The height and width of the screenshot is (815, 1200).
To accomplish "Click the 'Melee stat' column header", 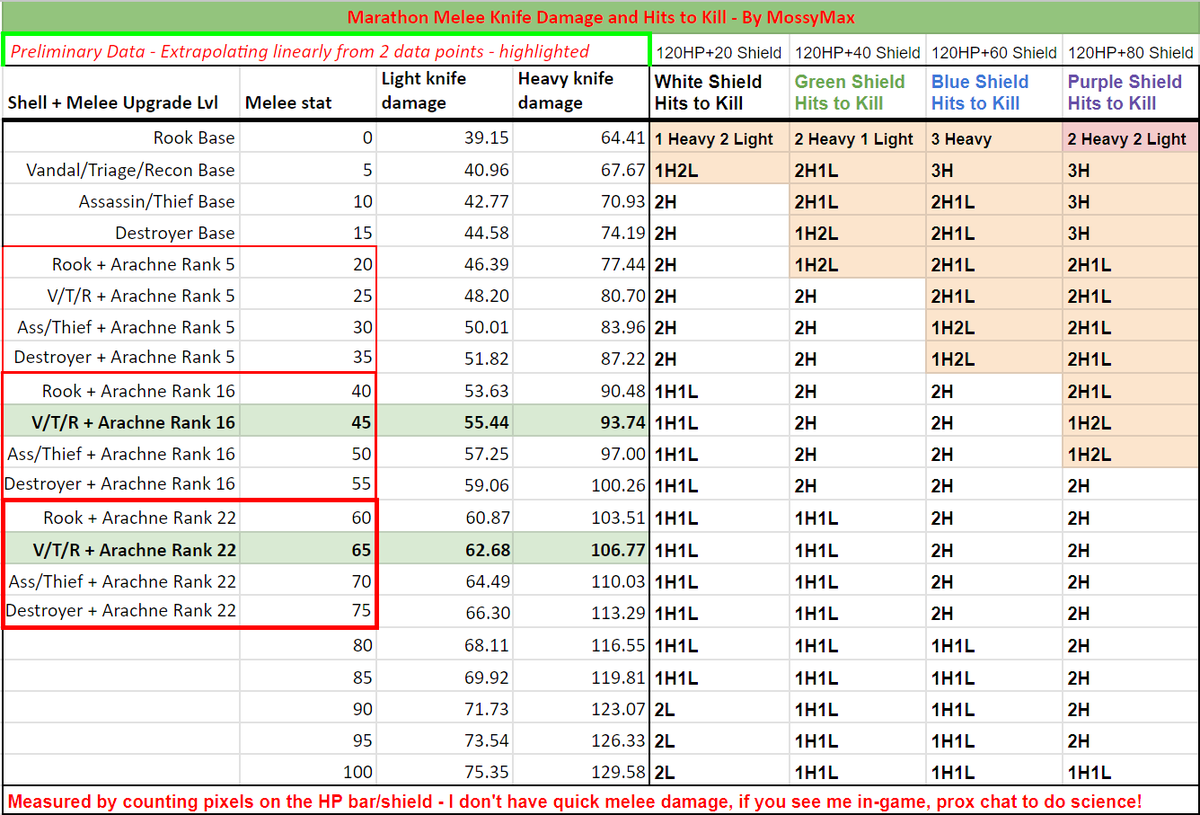I will 309,93.
